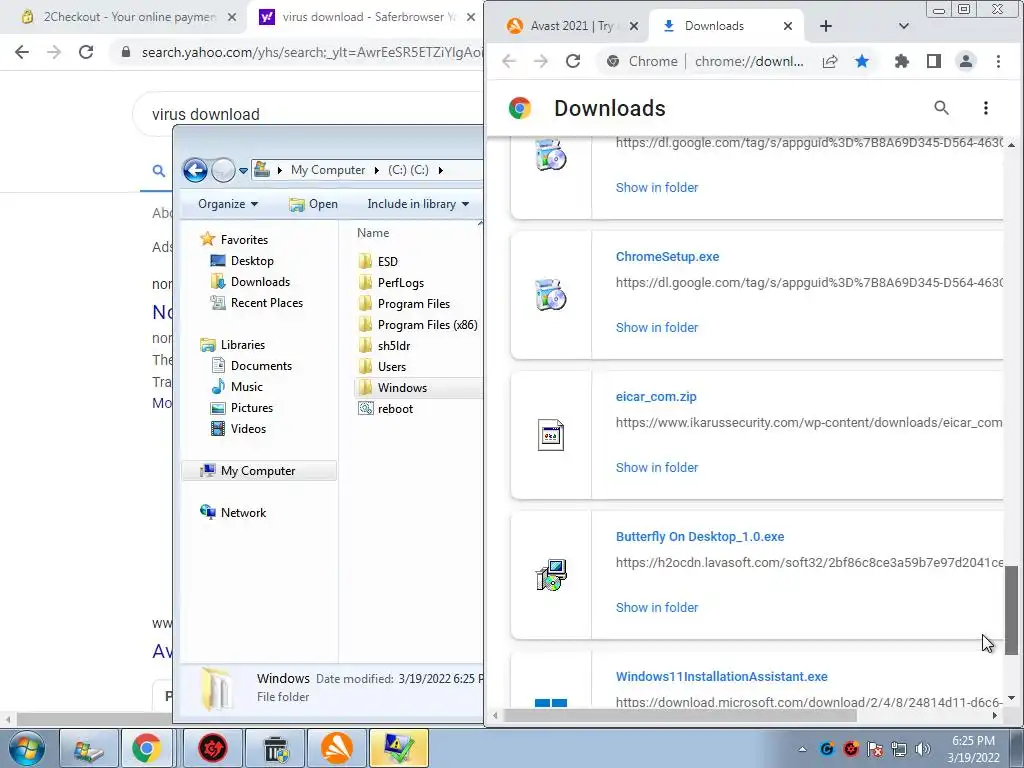The width and height of the screenshot is (1024, 768).
Task: Open Chrome's three-dot main menu
Action: (998, 61)
